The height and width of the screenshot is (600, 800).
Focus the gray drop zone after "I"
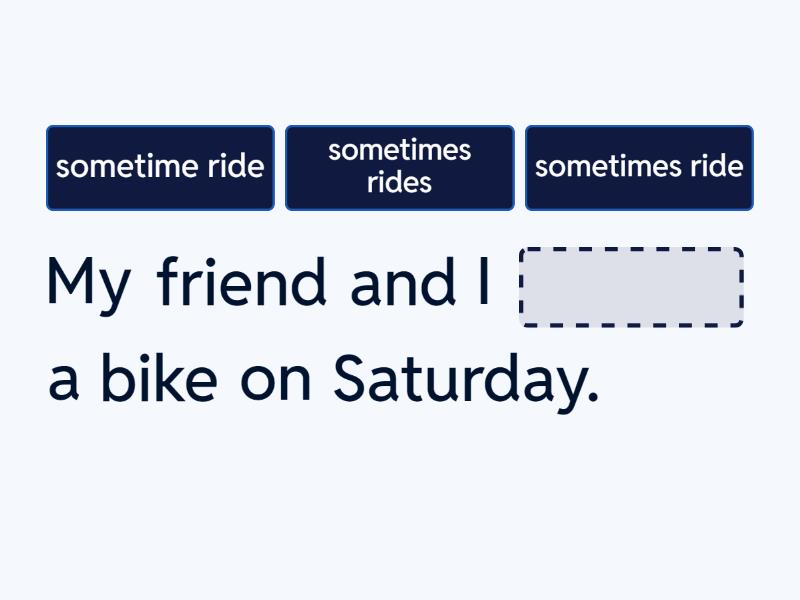(x=631, y=287)
